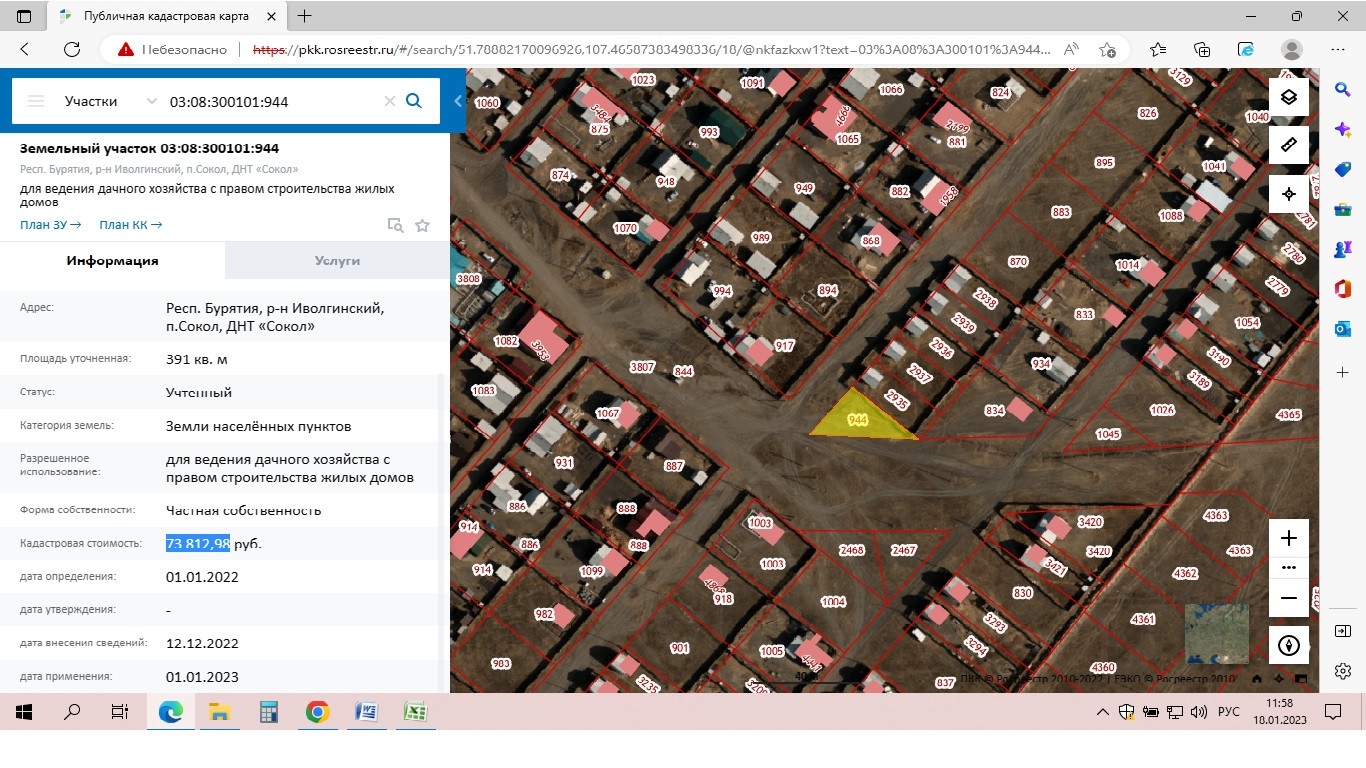Open the План КК link
The width and height of the screenshot is (1366, 768).
pos(130,225)
